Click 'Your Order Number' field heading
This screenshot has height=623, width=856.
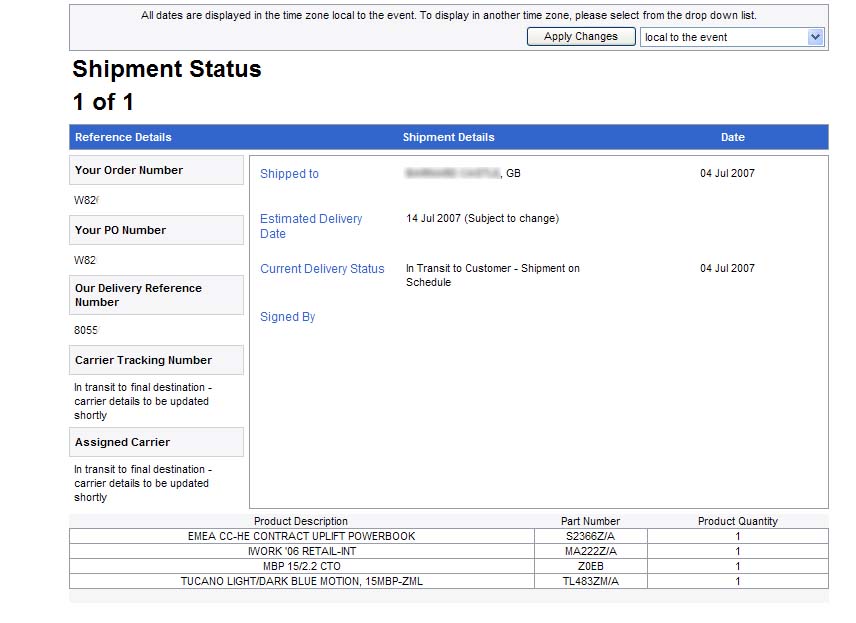pos(156,170)
